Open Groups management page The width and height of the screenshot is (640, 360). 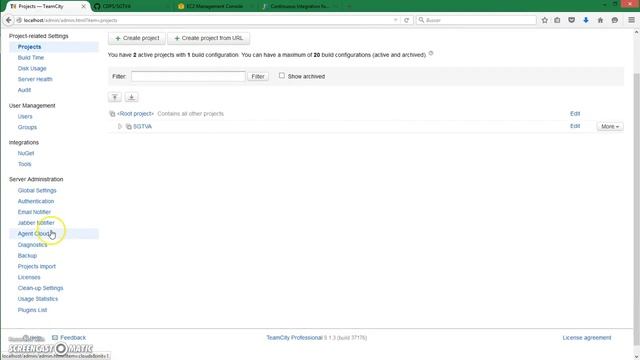coord(27,127)
